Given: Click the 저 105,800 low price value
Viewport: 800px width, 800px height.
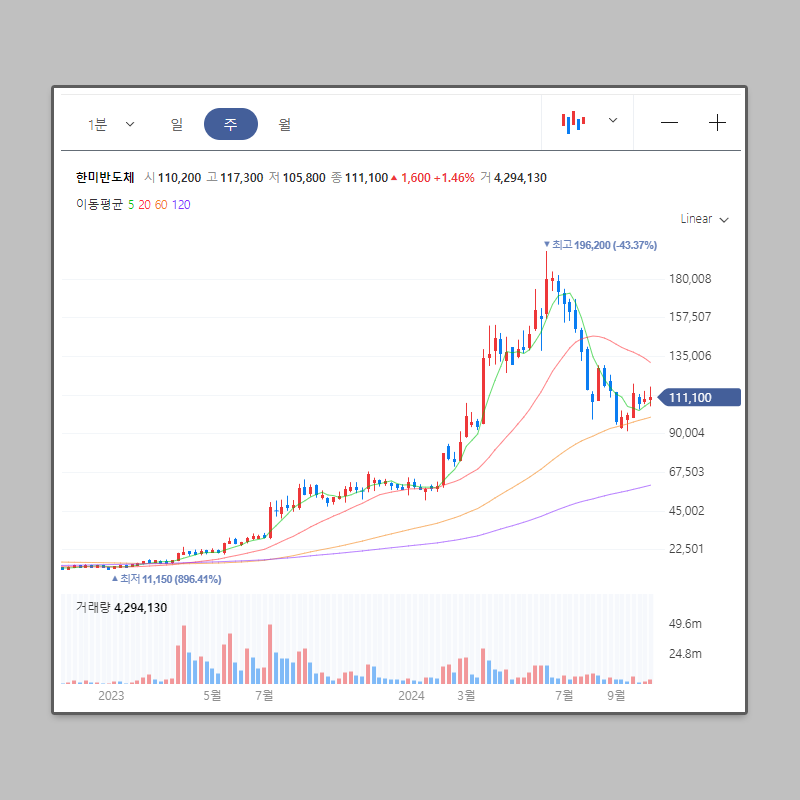Looking at the screenshot, I should pyautogui.click(x=297, y=178).
